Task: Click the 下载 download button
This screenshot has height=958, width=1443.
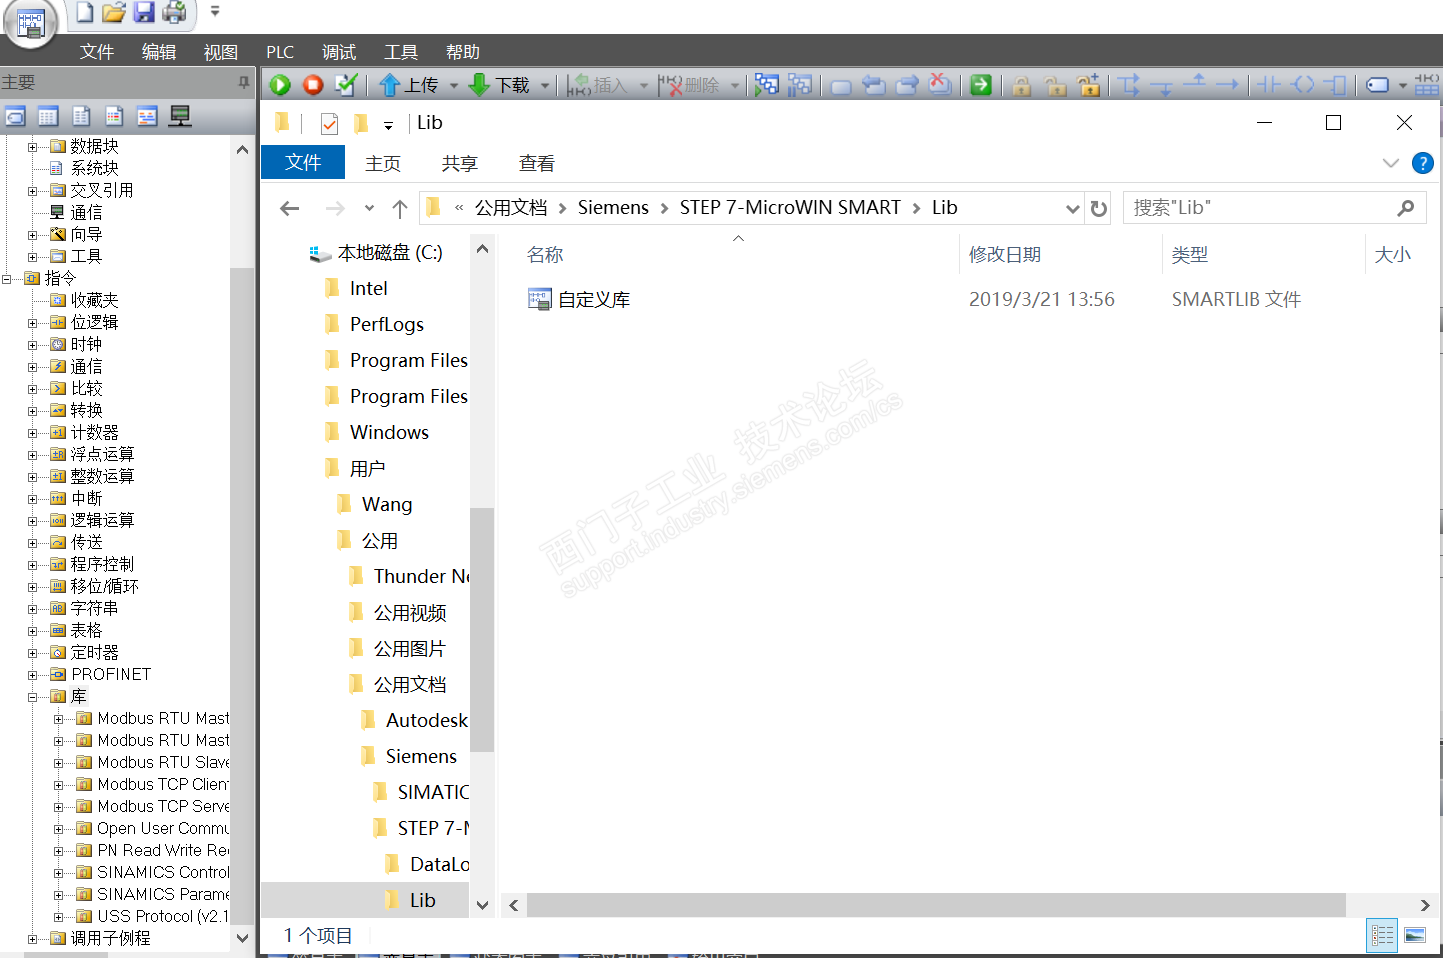Action: tap(500, 85)
